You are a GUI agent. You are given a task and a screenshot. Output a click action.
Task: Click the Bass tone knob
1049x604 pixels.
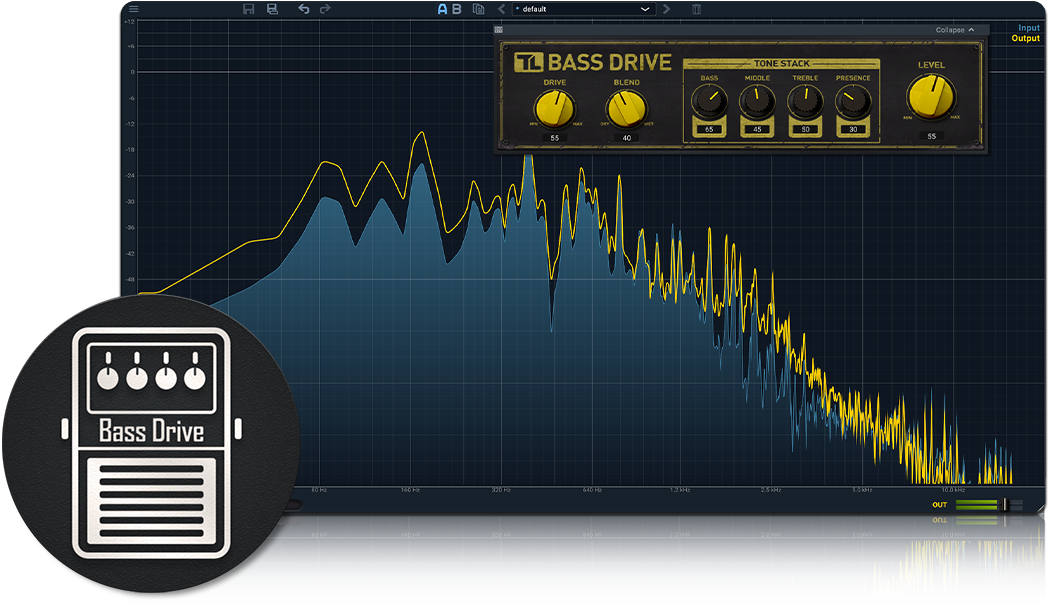tap(709, 102)
